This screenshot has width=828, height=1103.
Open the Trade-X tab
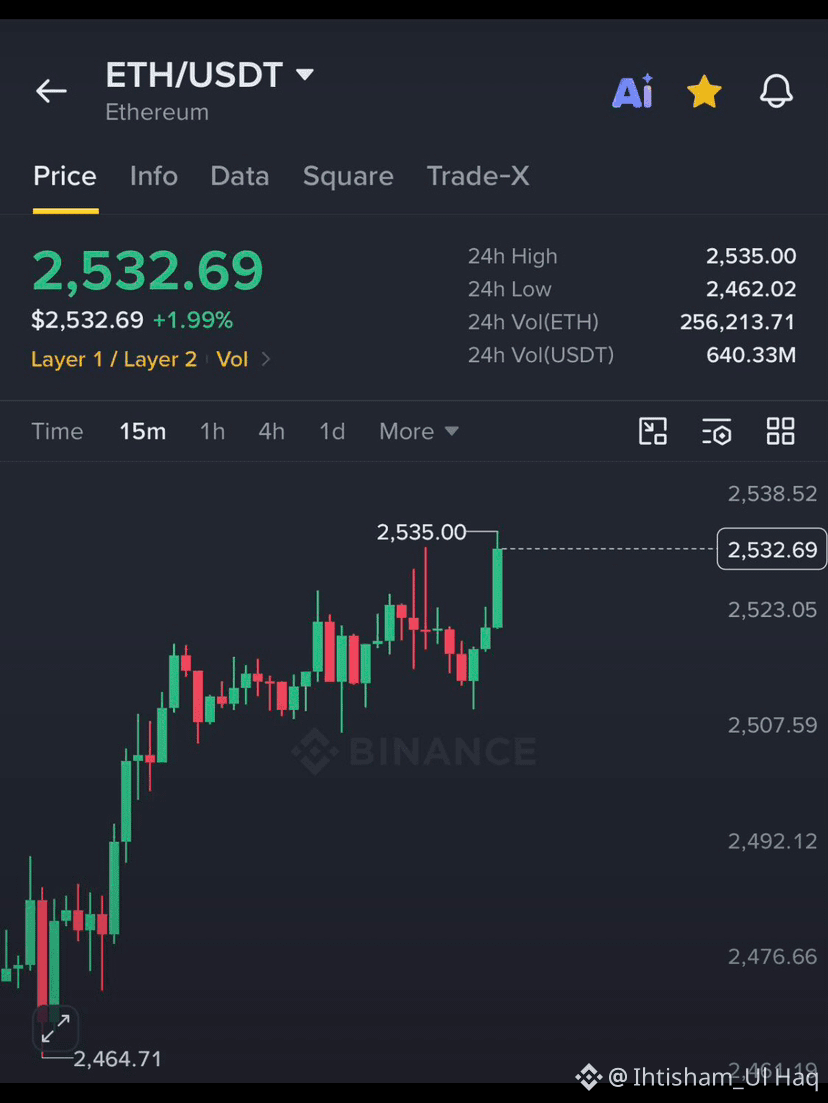(x=478, y=176)
